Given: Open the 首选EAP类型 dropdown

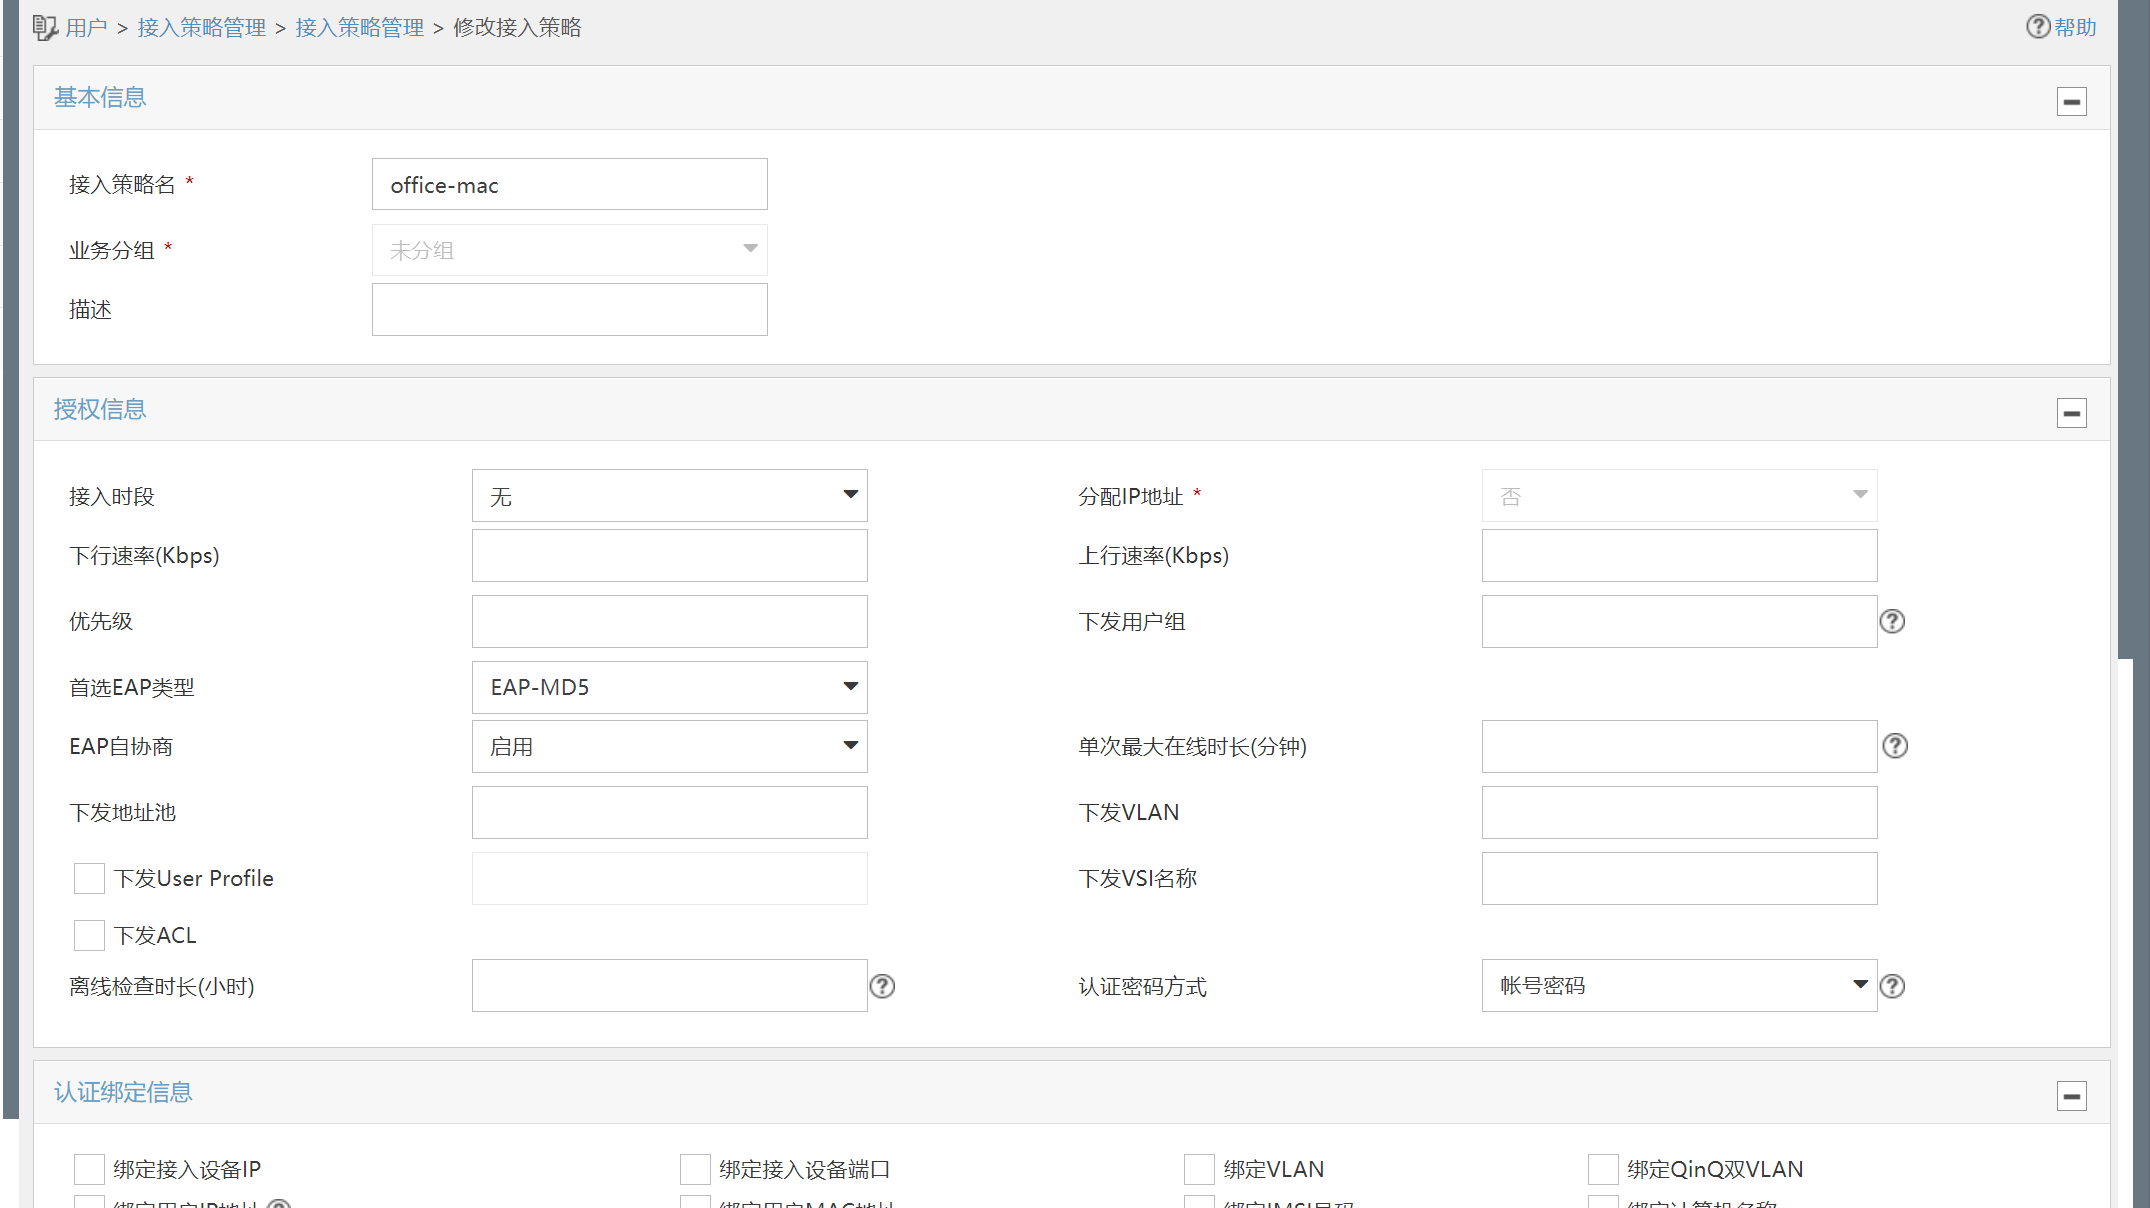Looking at the screenshot, I should (x=669, y=687).
